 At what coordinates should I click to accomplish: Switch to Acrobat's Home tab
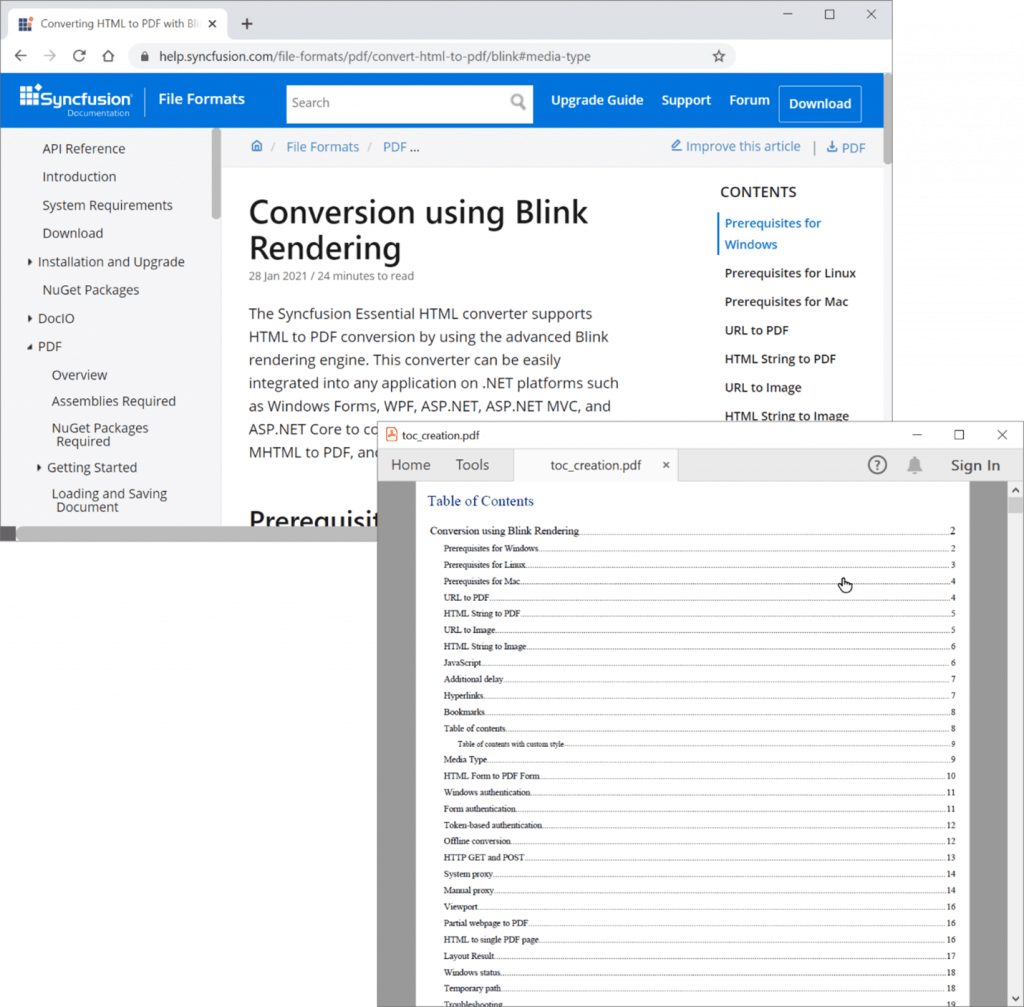[410, 464]
